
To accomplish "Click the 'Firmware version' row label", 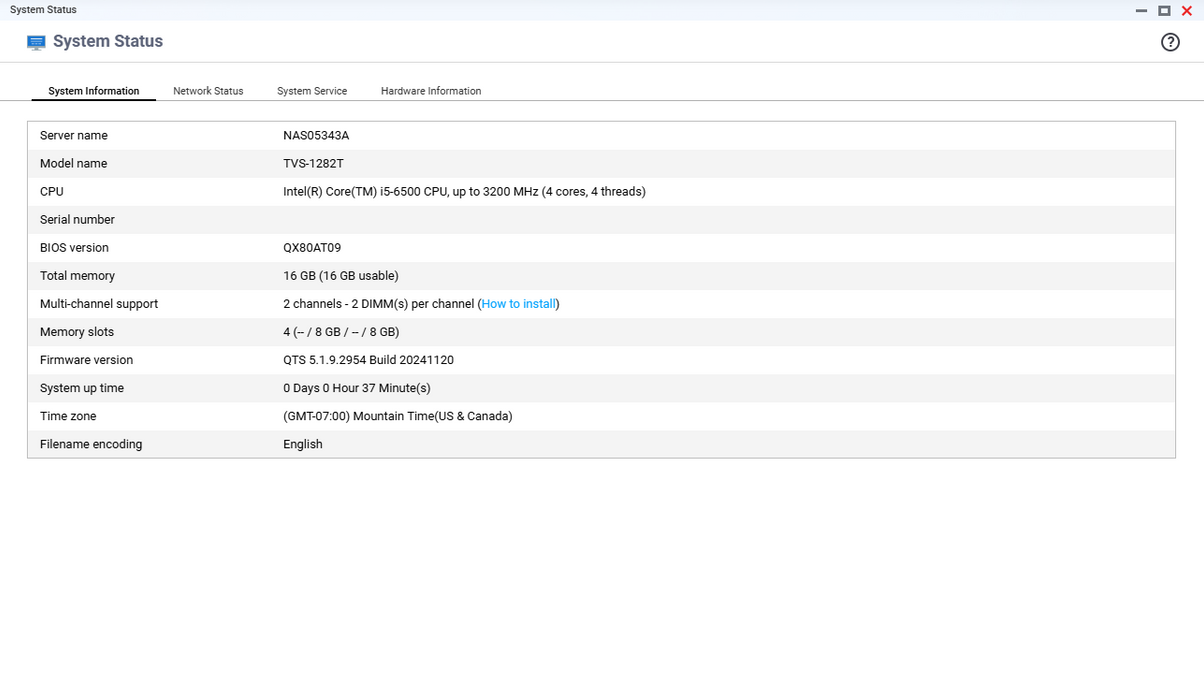I will click(86, 360).
